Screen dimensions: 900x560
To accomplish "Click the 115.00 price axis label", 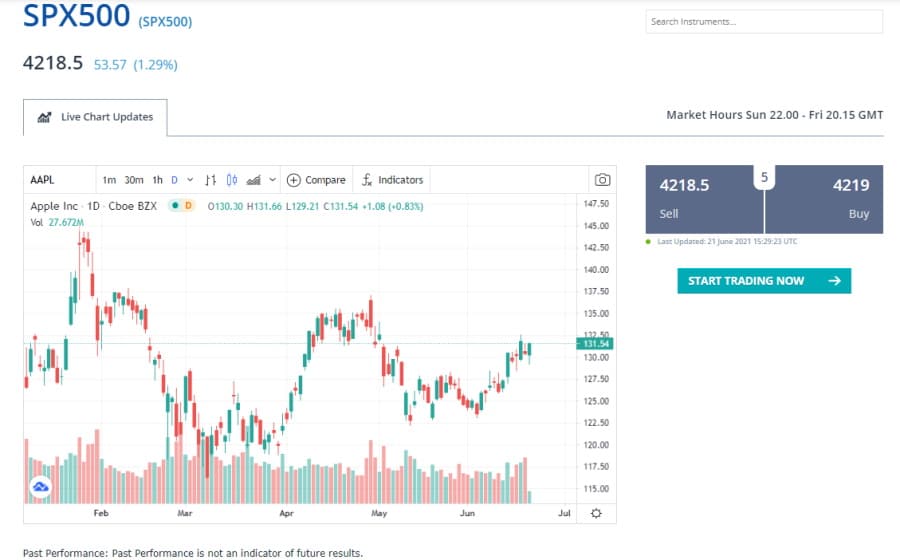I will [x=596, y=489].
